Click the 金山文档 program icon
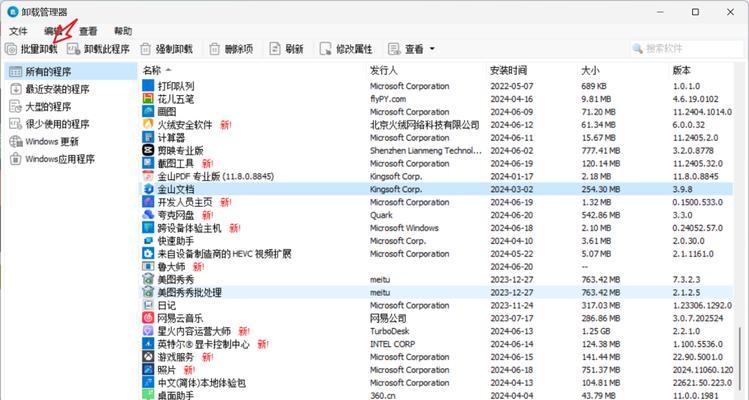749x400 pixels. [x=148, y=189]
